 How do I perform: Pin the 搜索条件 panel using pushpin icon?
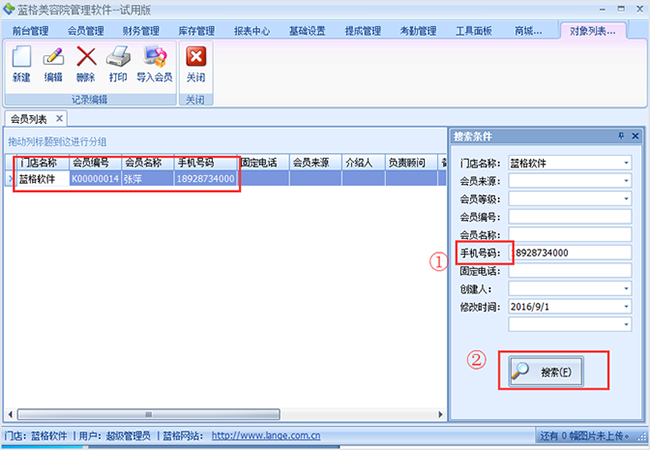pos(621,136)
